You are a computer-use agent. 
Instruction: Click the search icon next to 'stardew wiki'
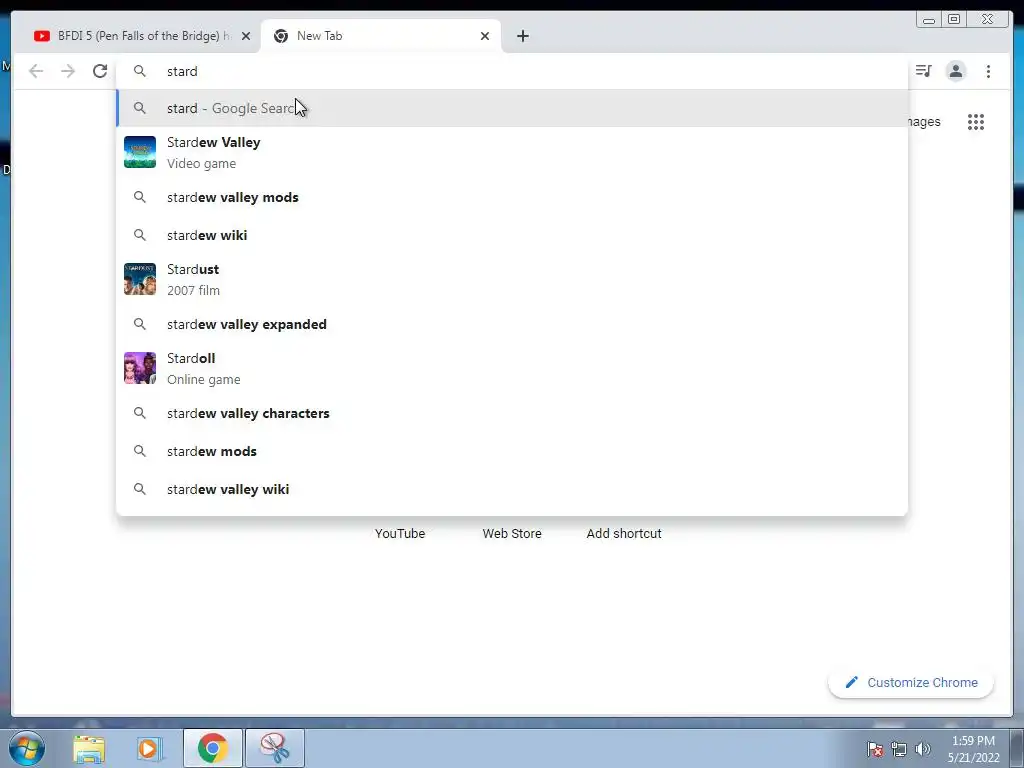point(140,235)
